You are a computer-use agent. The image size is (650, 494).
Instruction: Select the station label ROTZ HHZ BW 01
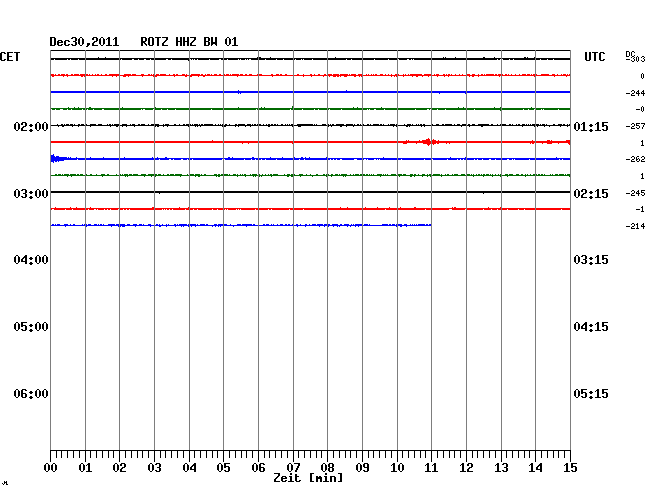click(x=189, y=42)
